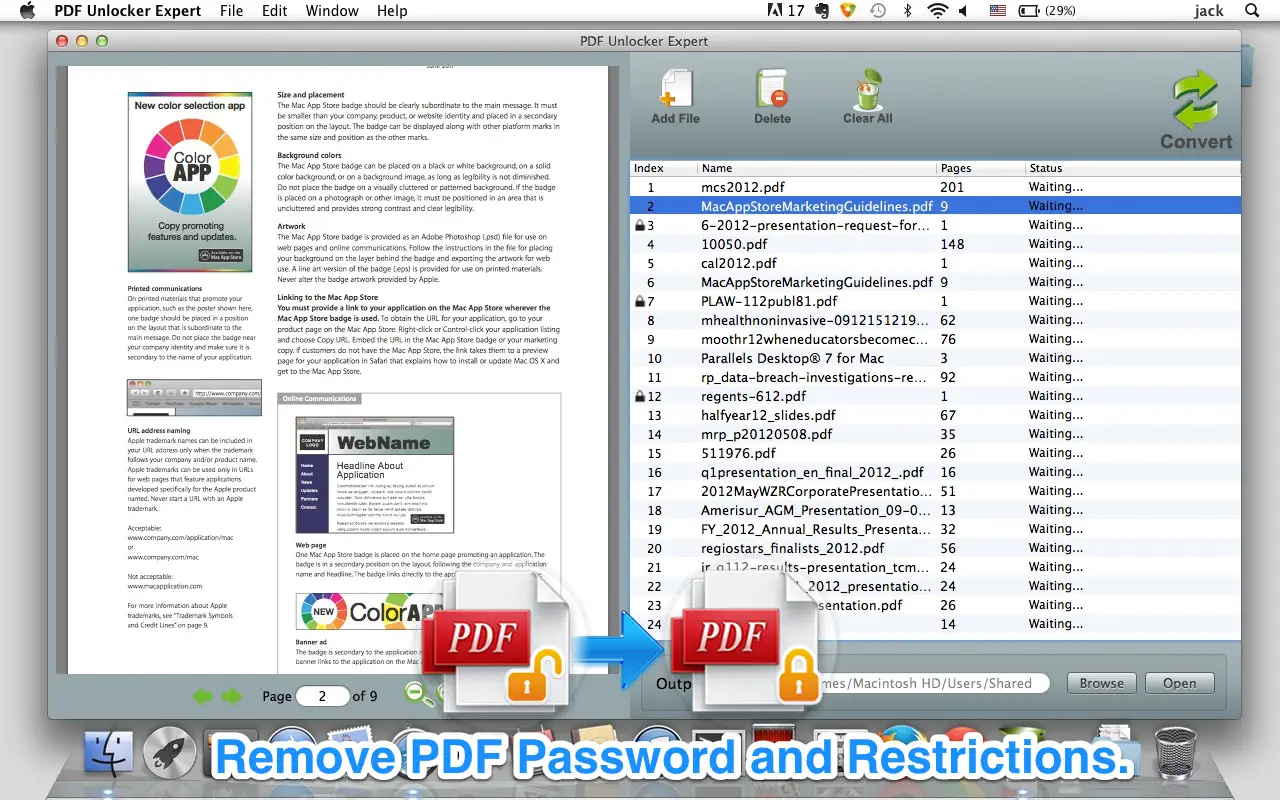The image size is (1280, 800).
Task: Open the Evernote elephant menu bar icon
Action: click(x=821, y=11)
